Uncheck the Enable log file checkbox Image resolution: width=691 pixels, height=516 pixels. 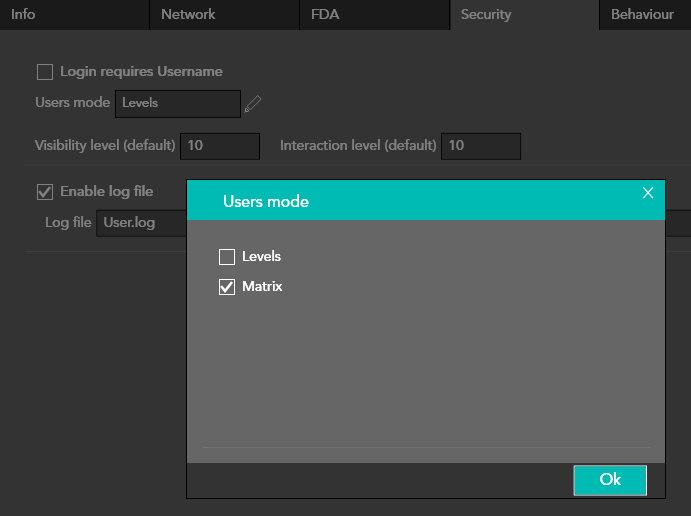coord(45,191)
